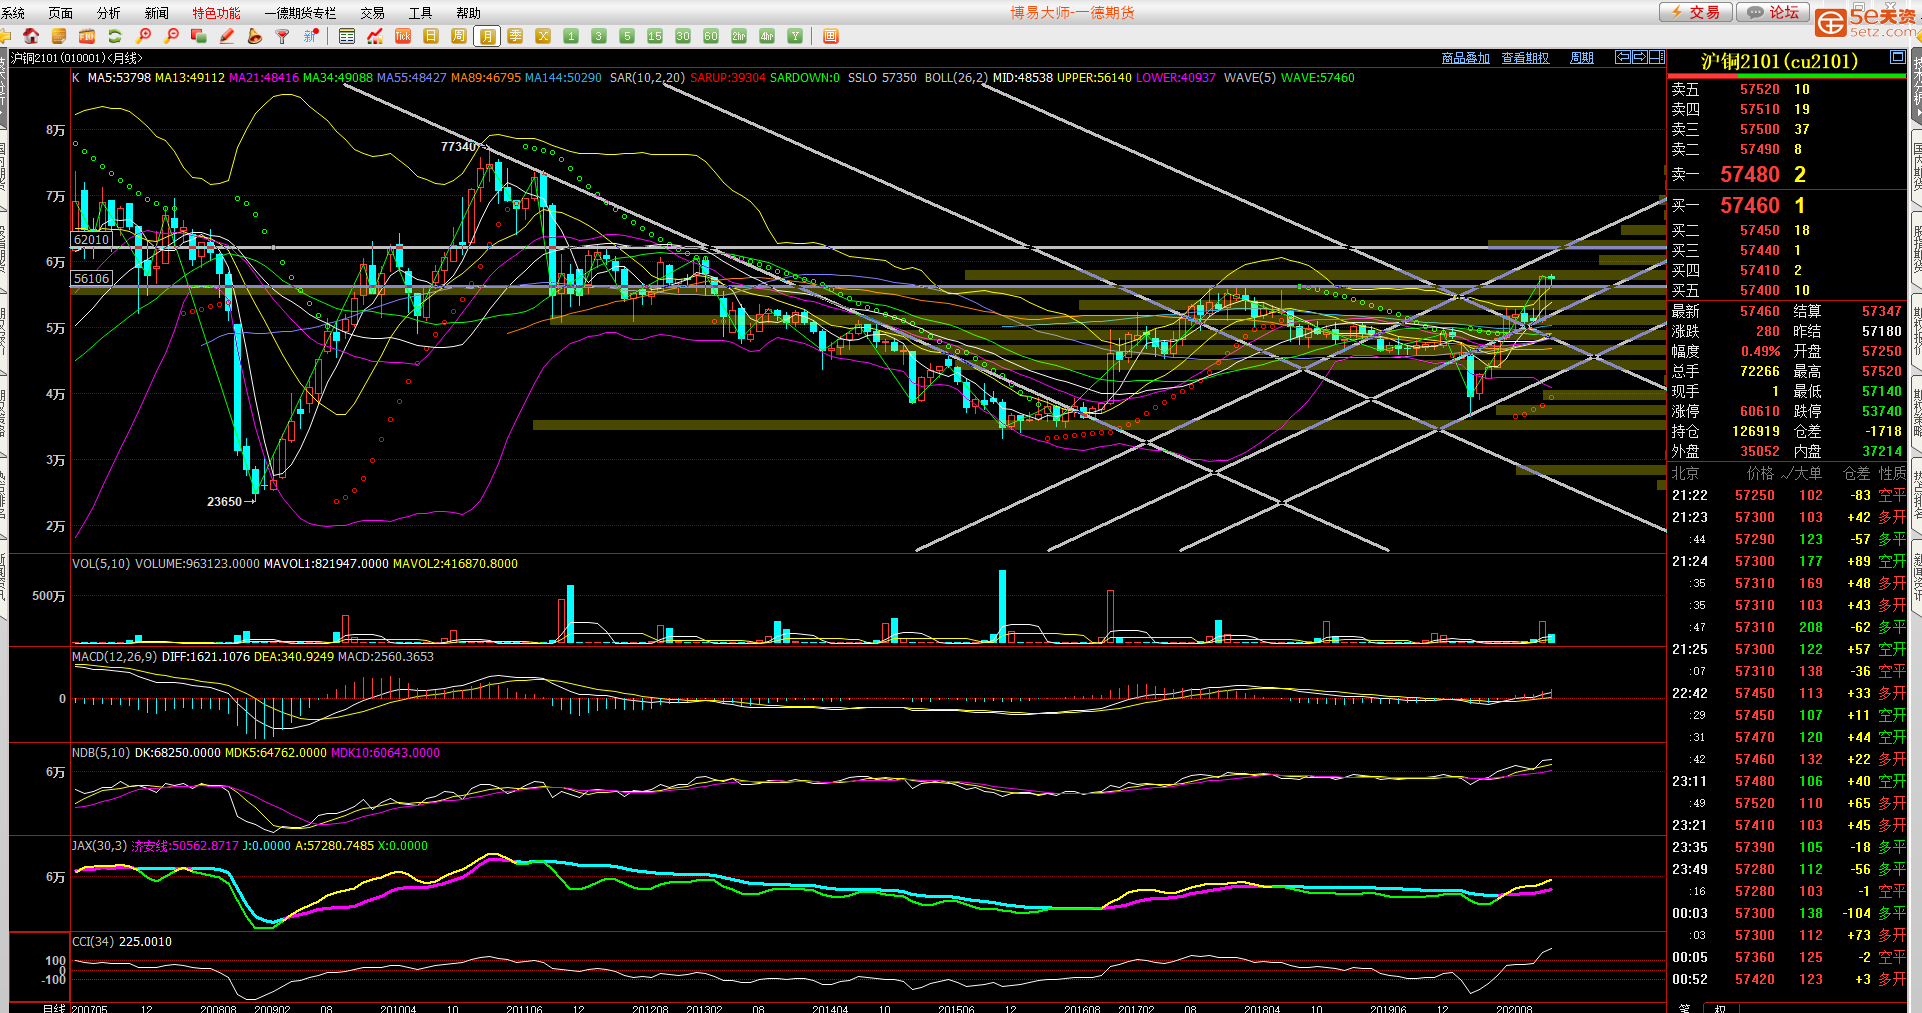
Task: Select the 30-minute period icon
Action: 683,36
